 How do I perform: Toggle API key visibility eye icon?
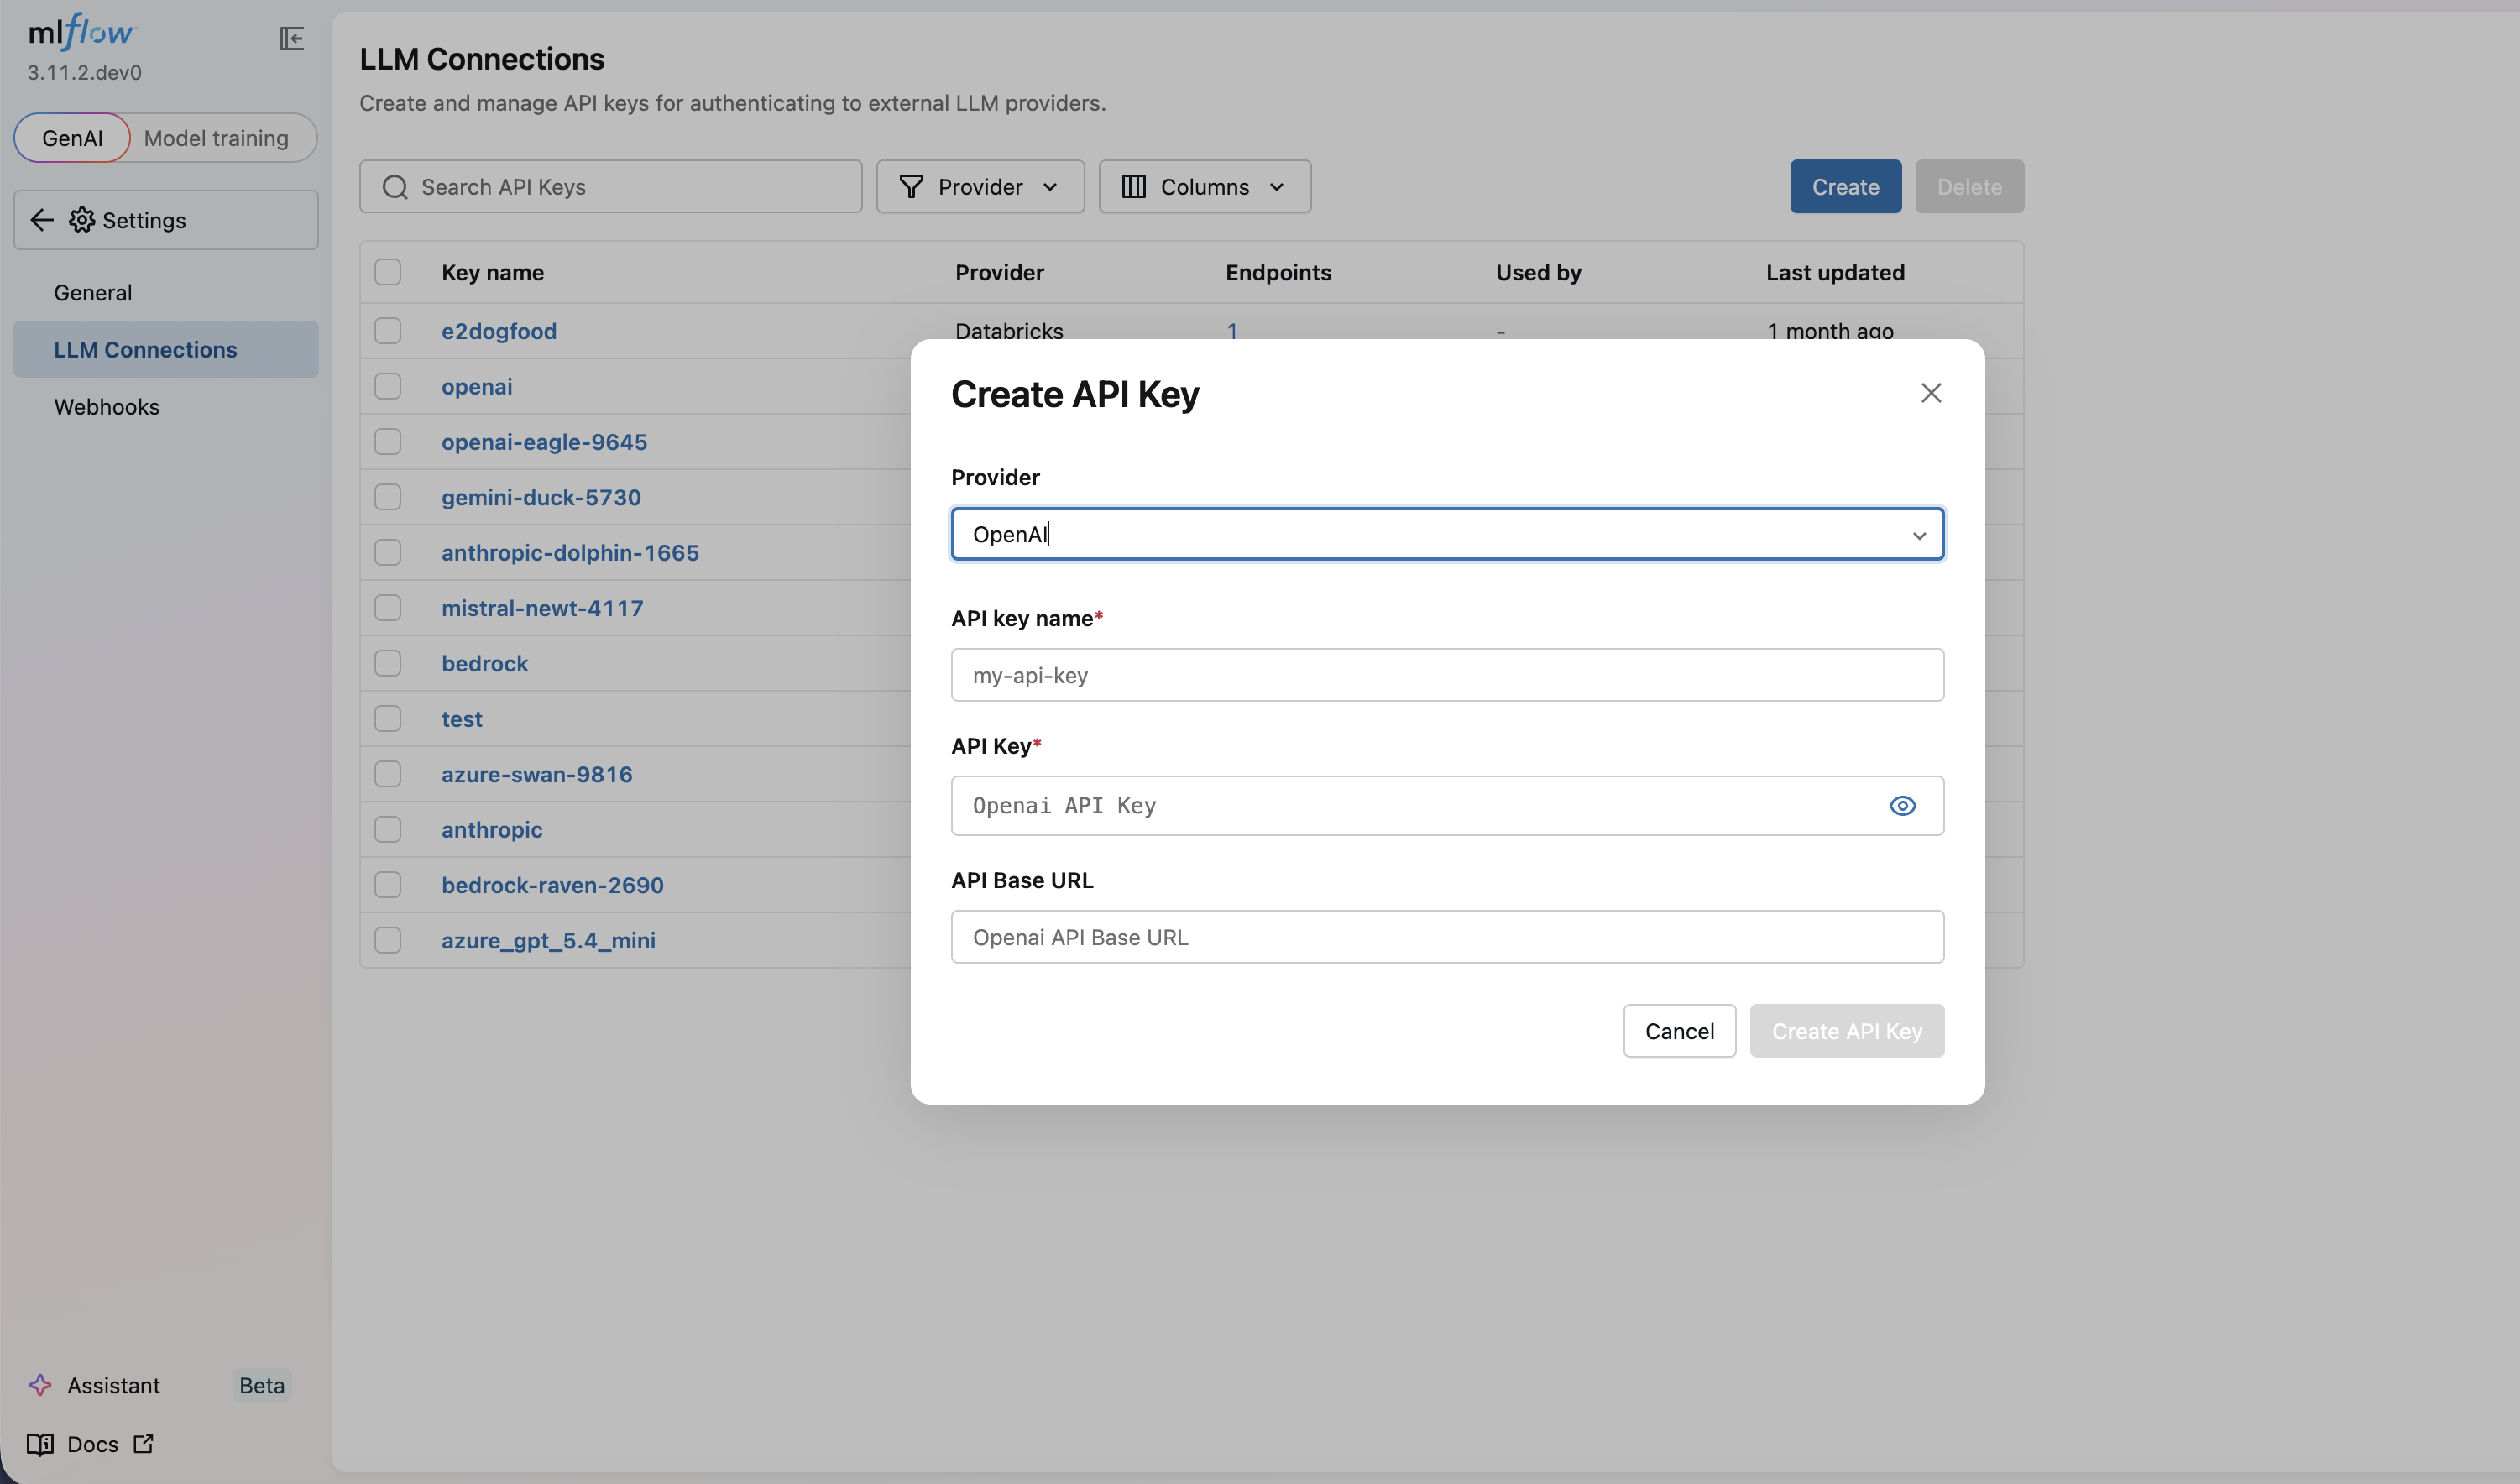[1902, 806]
